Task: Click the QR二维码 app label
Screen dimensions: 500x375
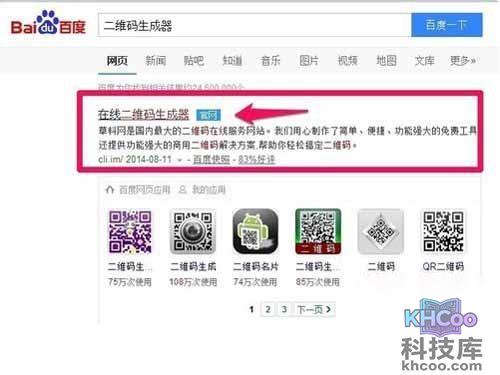Action: click(443, 267)
